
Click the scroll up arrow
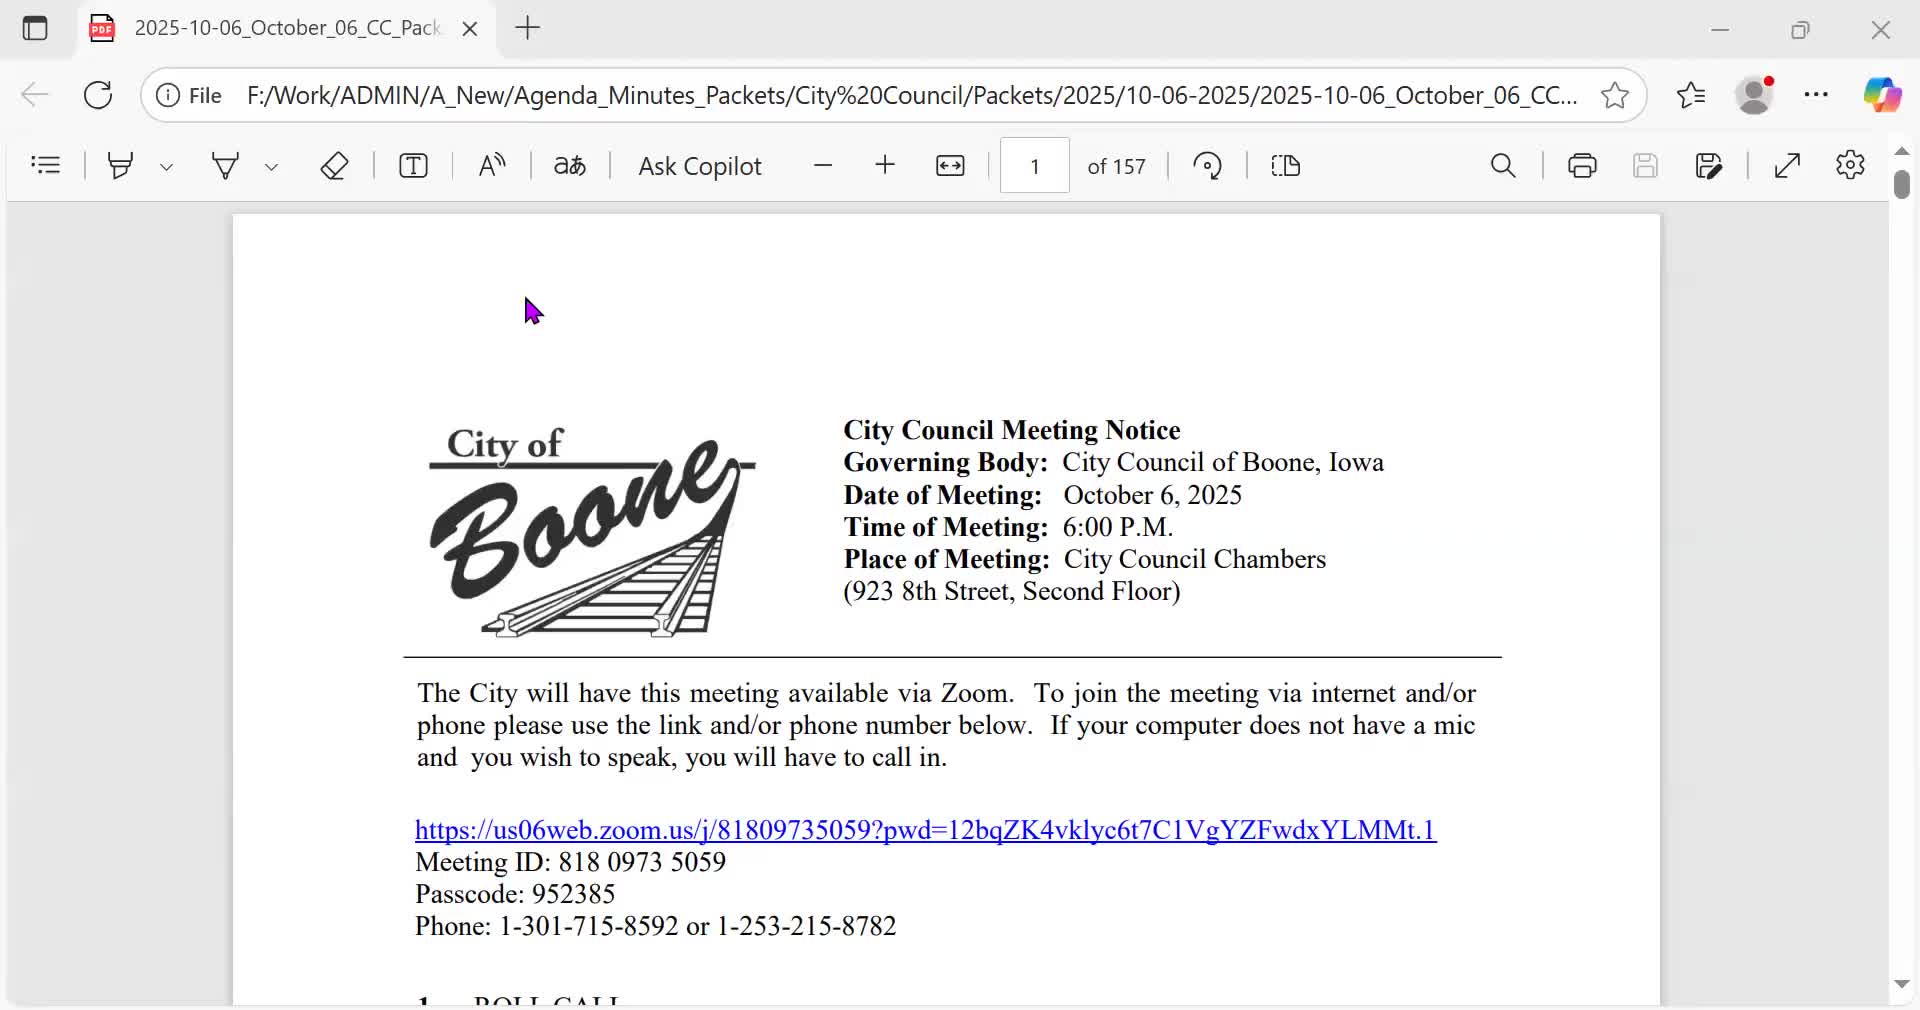(1902, 151)
